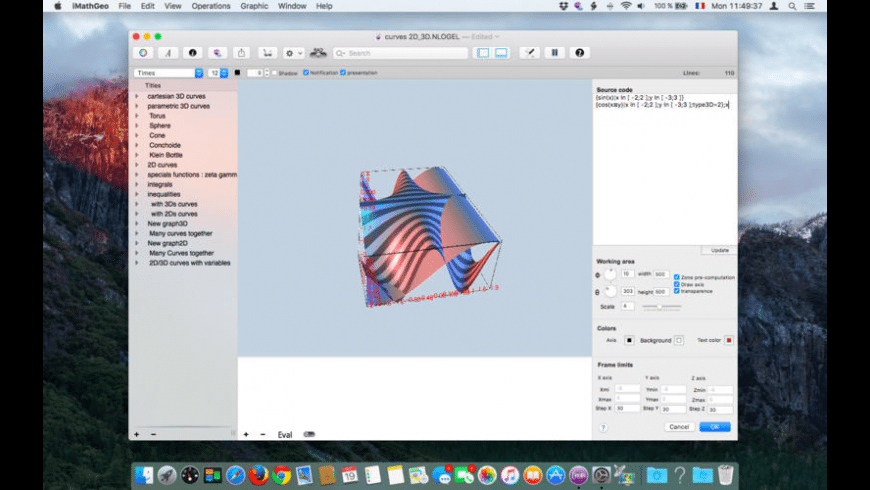Image resolution: width=870 pixels, height=490 pixels.
Task: Click the blue OK button
Action: click(x=715, y=427)
